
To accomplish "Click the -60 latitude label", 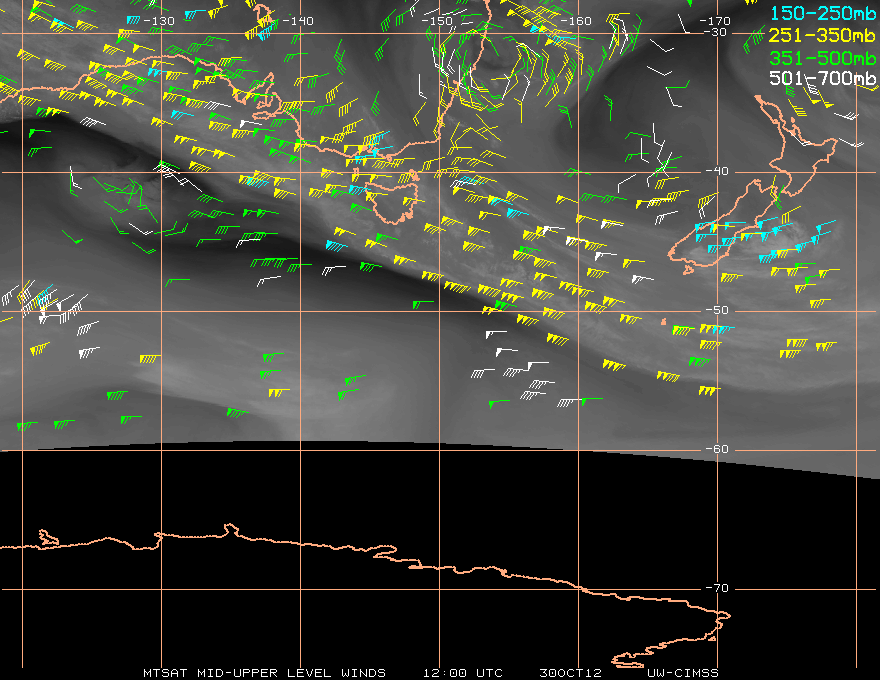I will (x=717, y=449).
